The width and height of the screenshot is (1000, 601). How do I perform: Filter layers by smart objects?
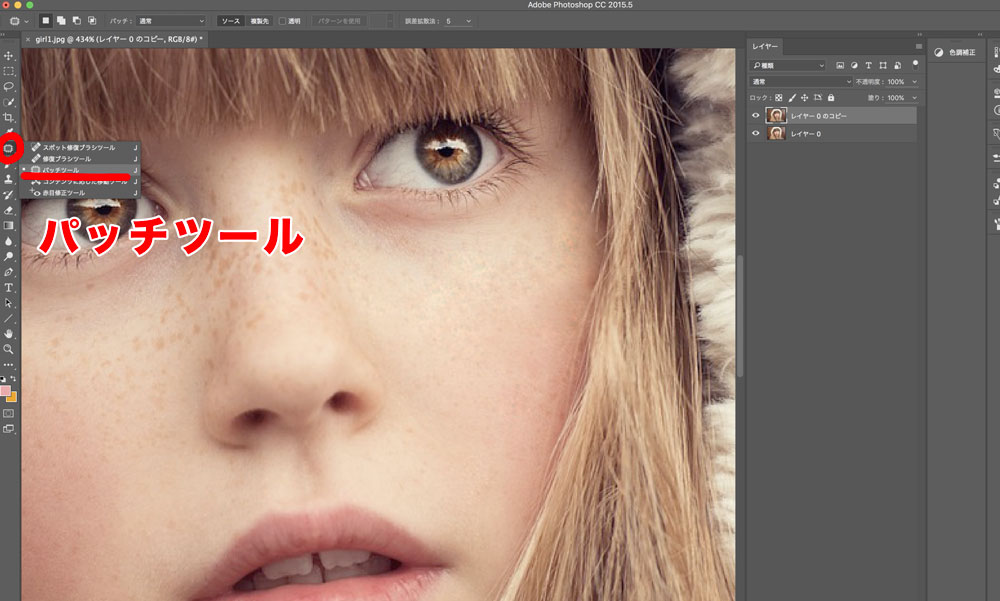click(898, 65)
